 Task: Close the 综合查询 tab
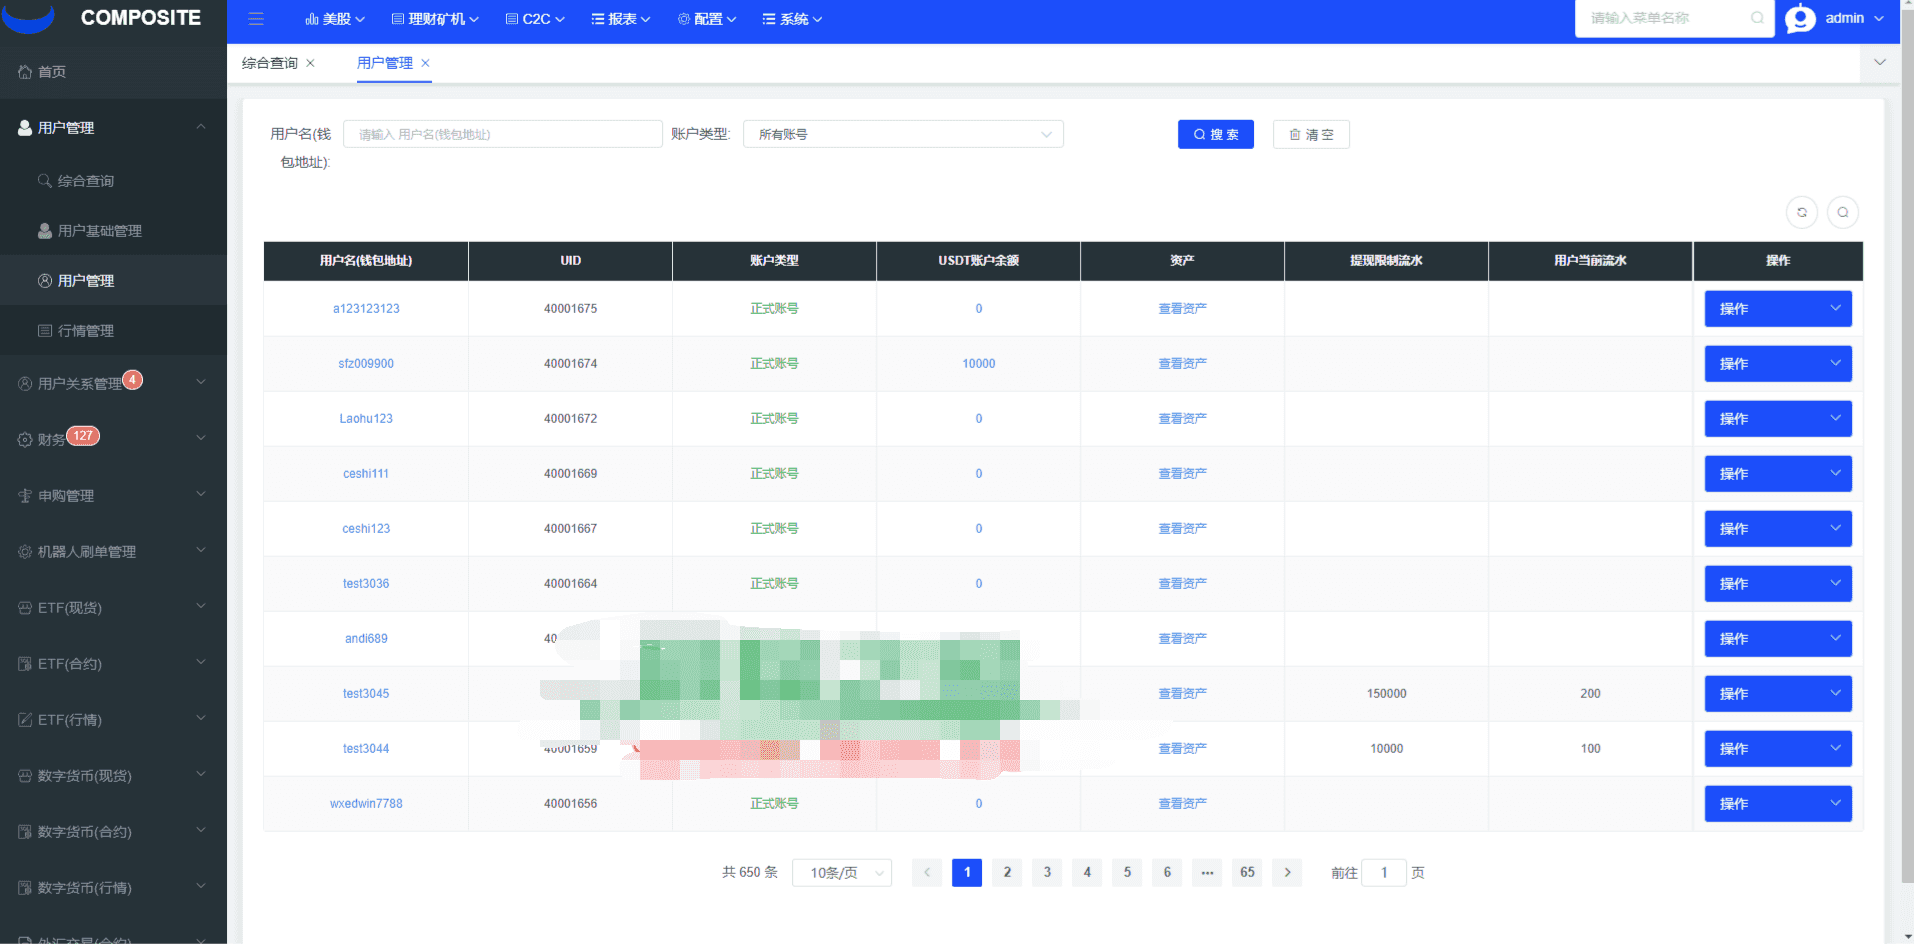pyautogui.click(x=311, y=63)
